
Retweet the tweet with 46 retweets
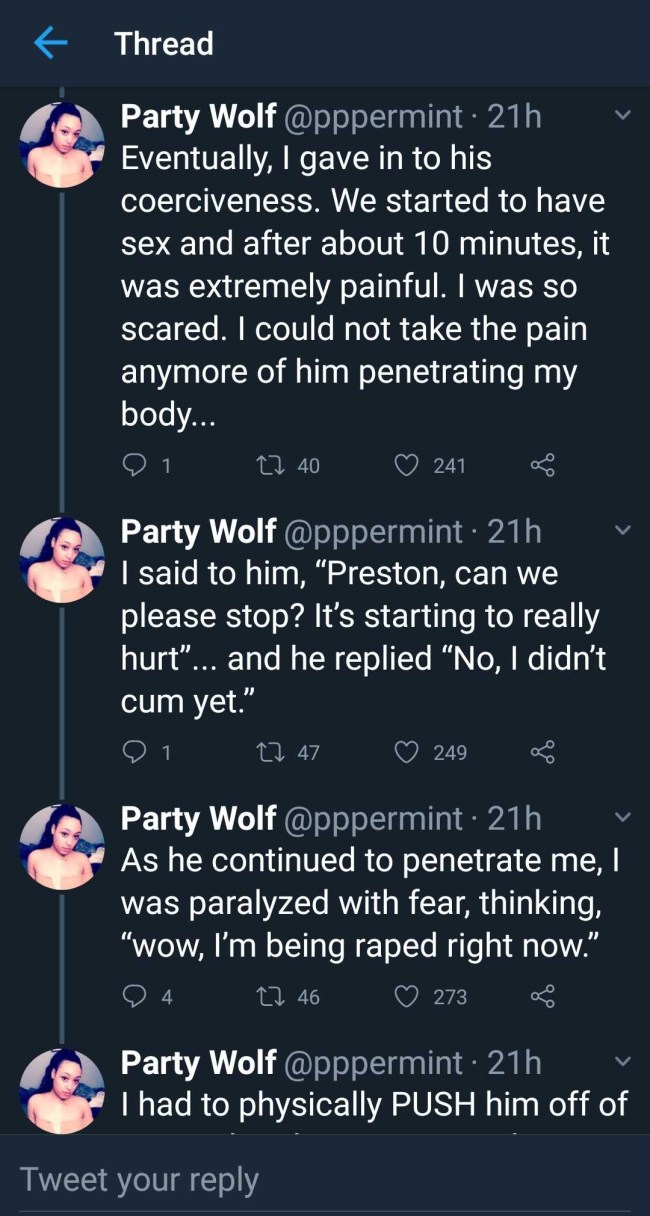270,997
